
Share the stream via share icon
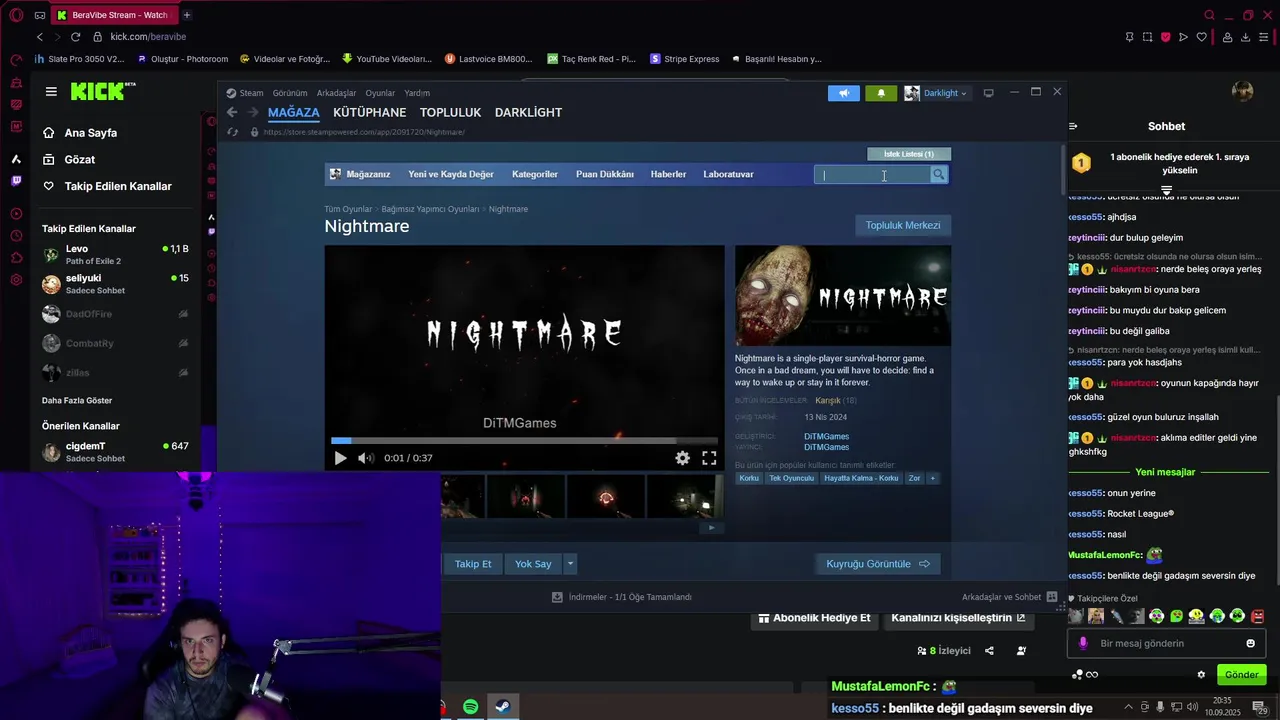click(x=989, y=651)
